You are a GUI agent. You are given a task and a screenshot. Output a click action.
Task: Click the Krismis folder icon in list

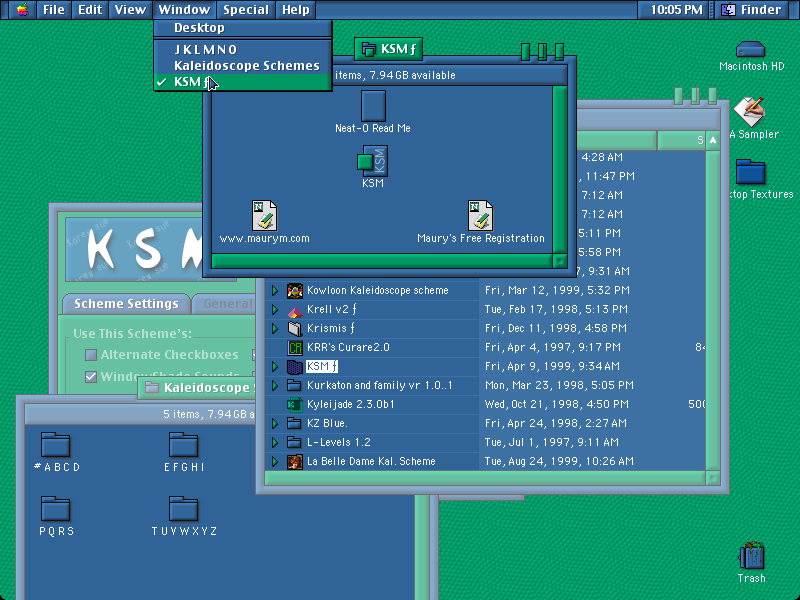pos(295,329)
